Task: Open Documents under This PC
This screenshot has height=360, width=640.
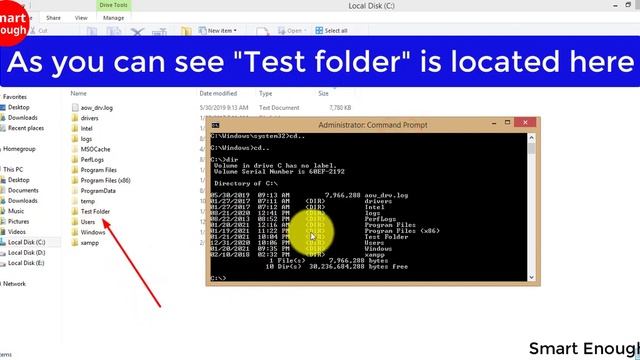Action: pos(23,191)
